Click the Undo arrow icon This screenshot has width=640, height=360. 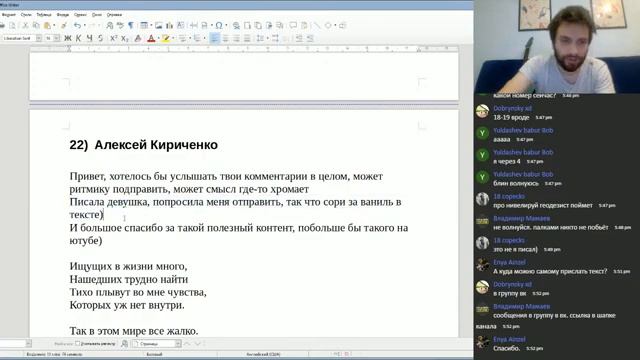point(77,25)
